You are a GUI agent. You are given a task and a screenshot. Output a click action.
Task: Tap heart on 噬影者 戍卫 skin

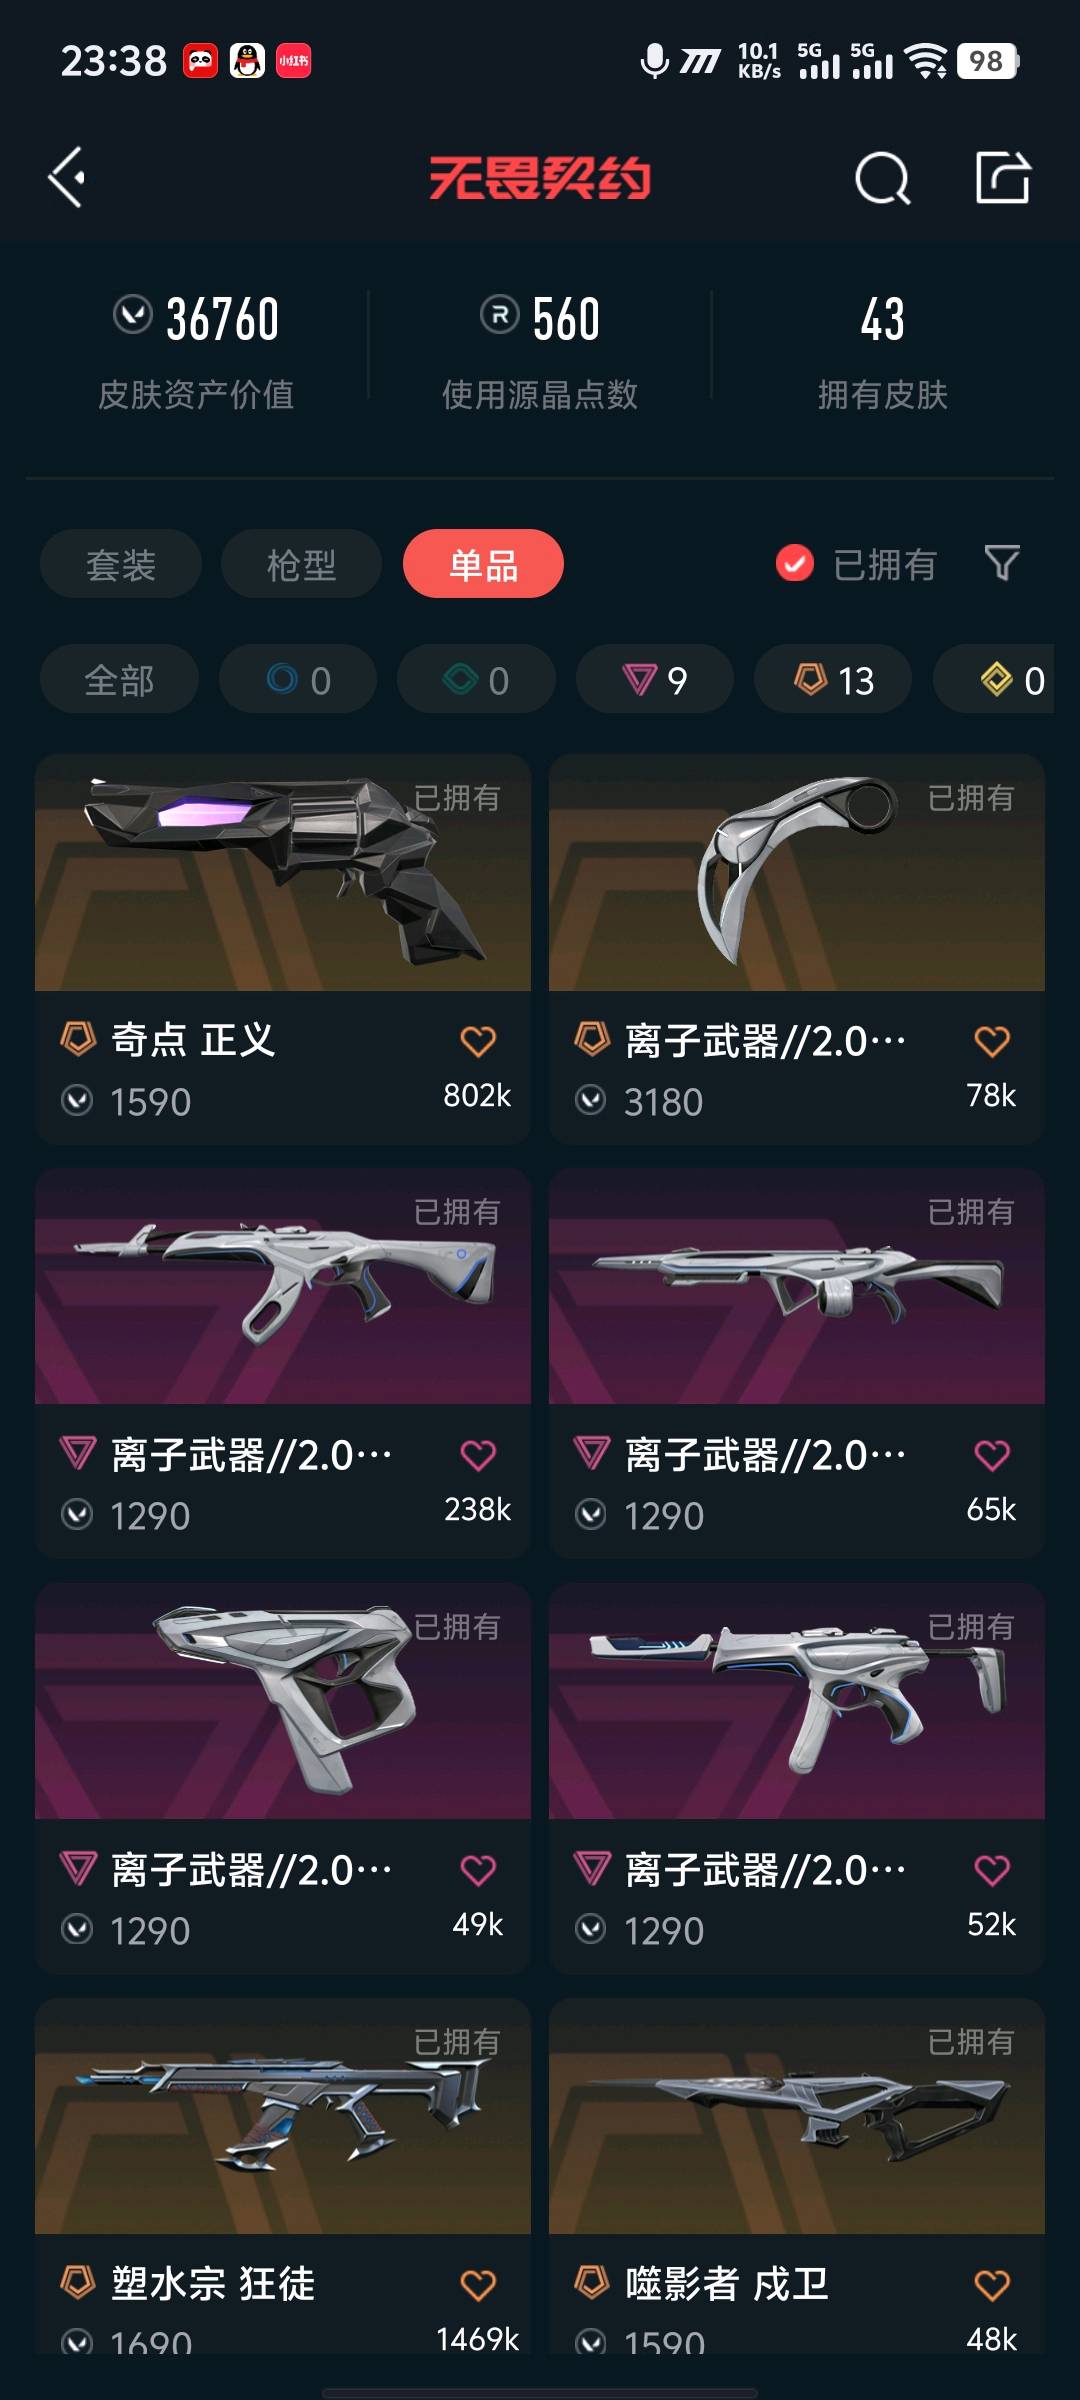pos(992,2285)
